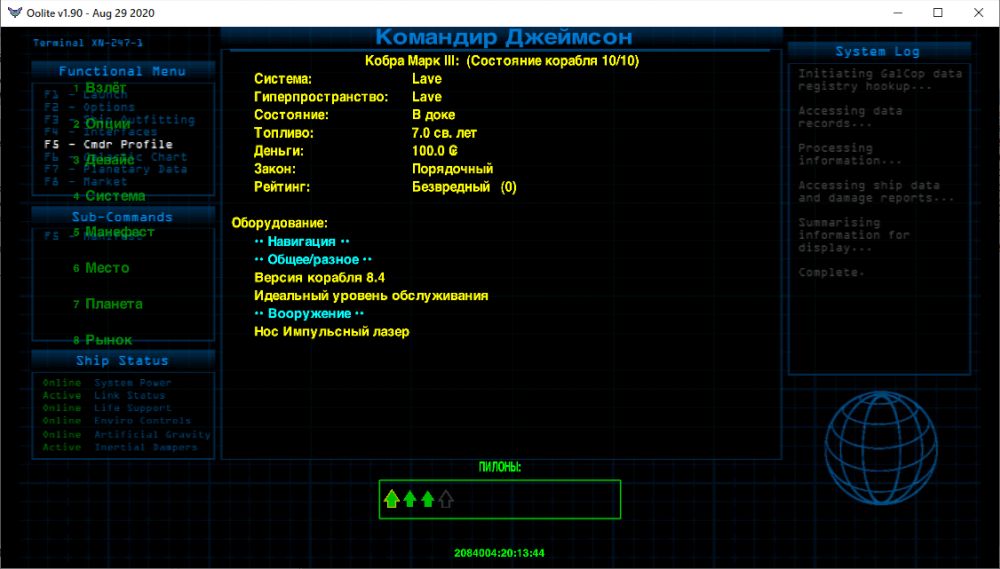Select the empty gray pylon slot icon
The width and height of the screenshot is (1000, 569).
coord(446,499)
